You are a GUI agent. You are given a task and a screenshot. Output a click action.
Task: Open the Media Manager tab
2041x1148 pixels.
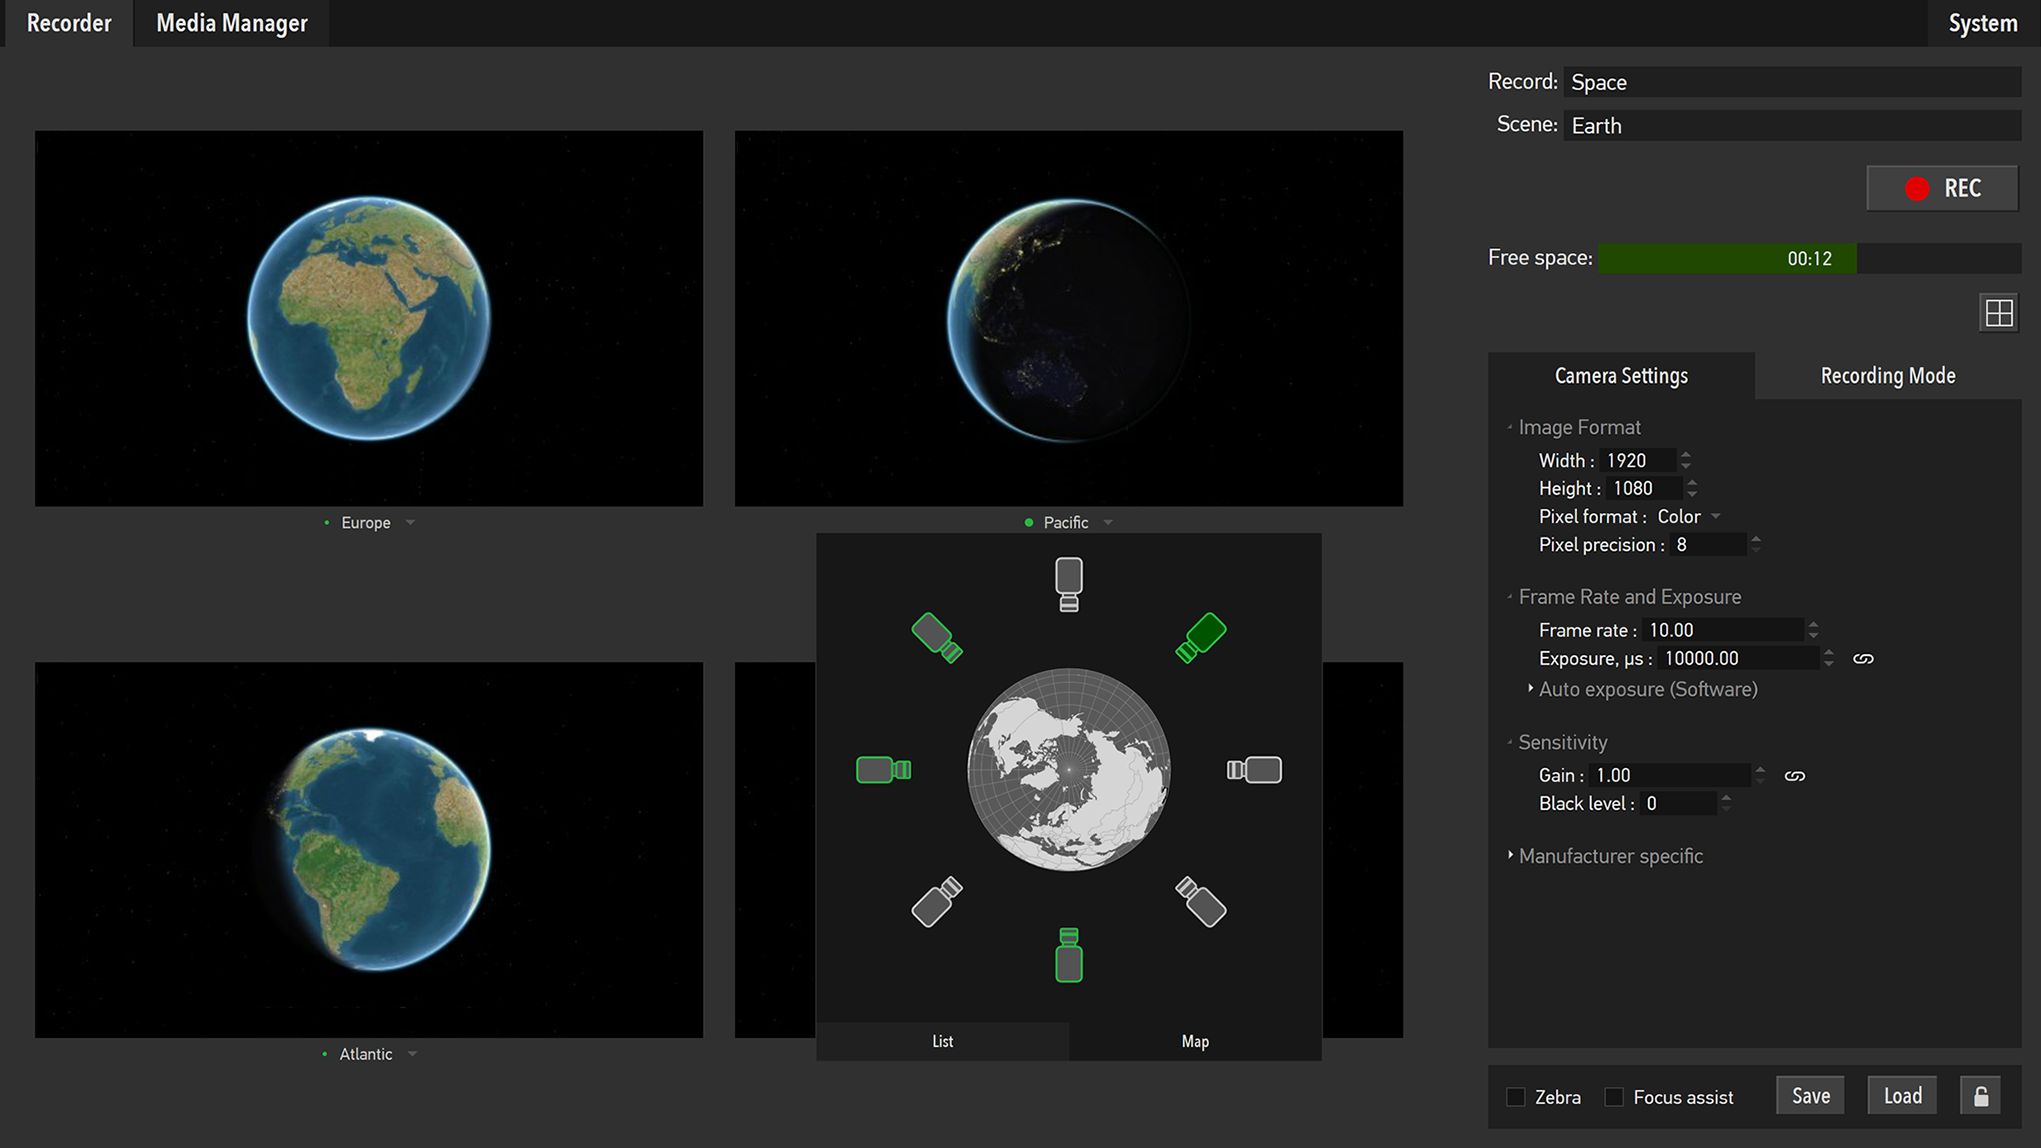(231, 23)
